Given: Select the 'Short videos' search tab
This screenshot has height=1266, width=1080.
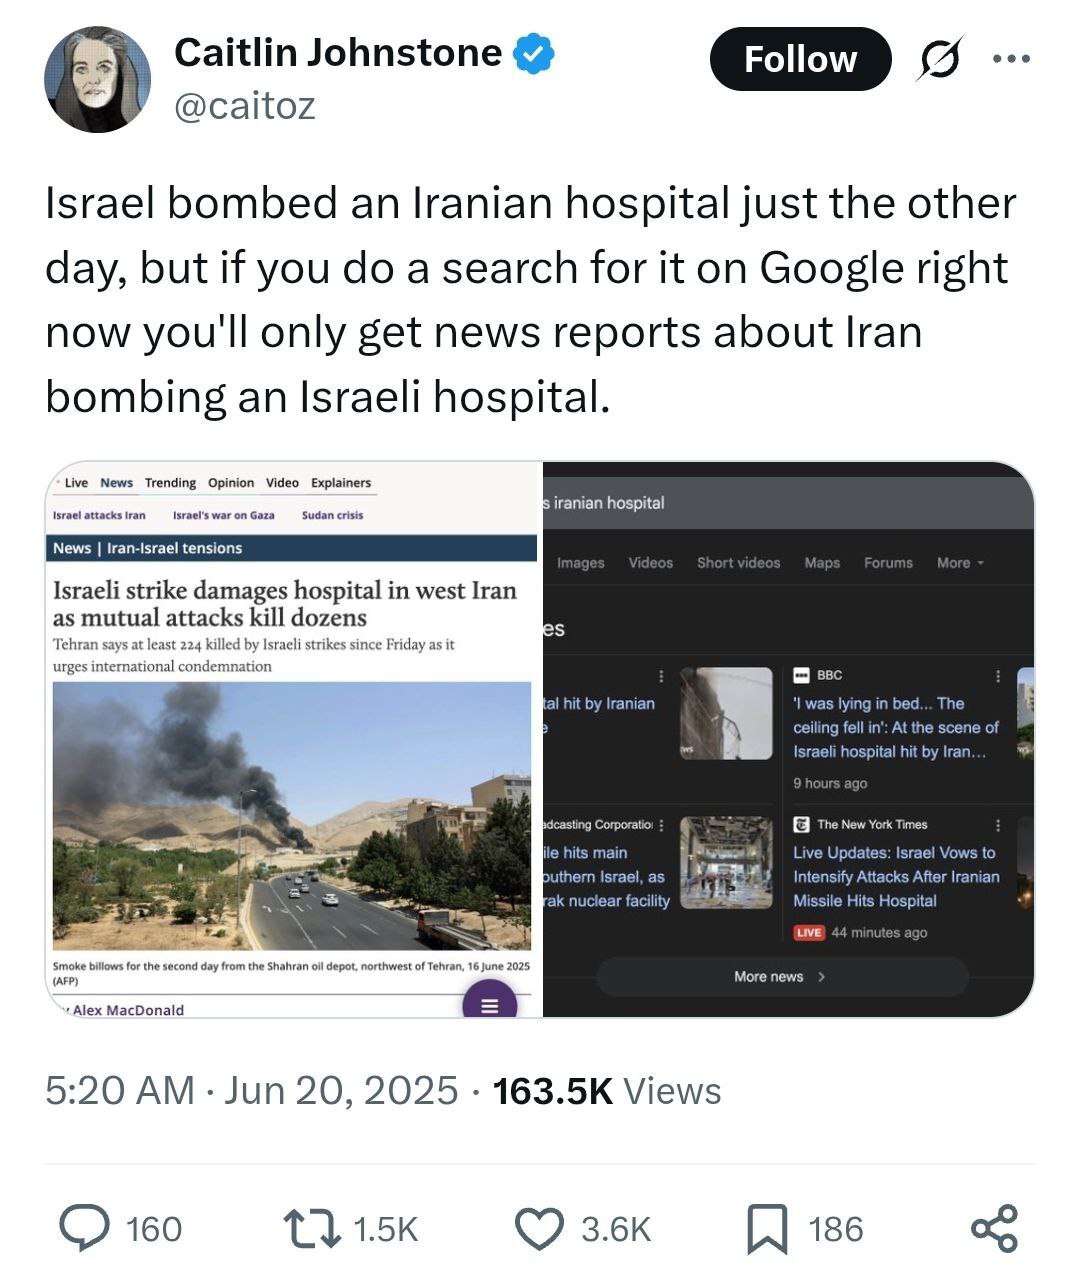Looking at the screenshot, I should coord(738,563).
